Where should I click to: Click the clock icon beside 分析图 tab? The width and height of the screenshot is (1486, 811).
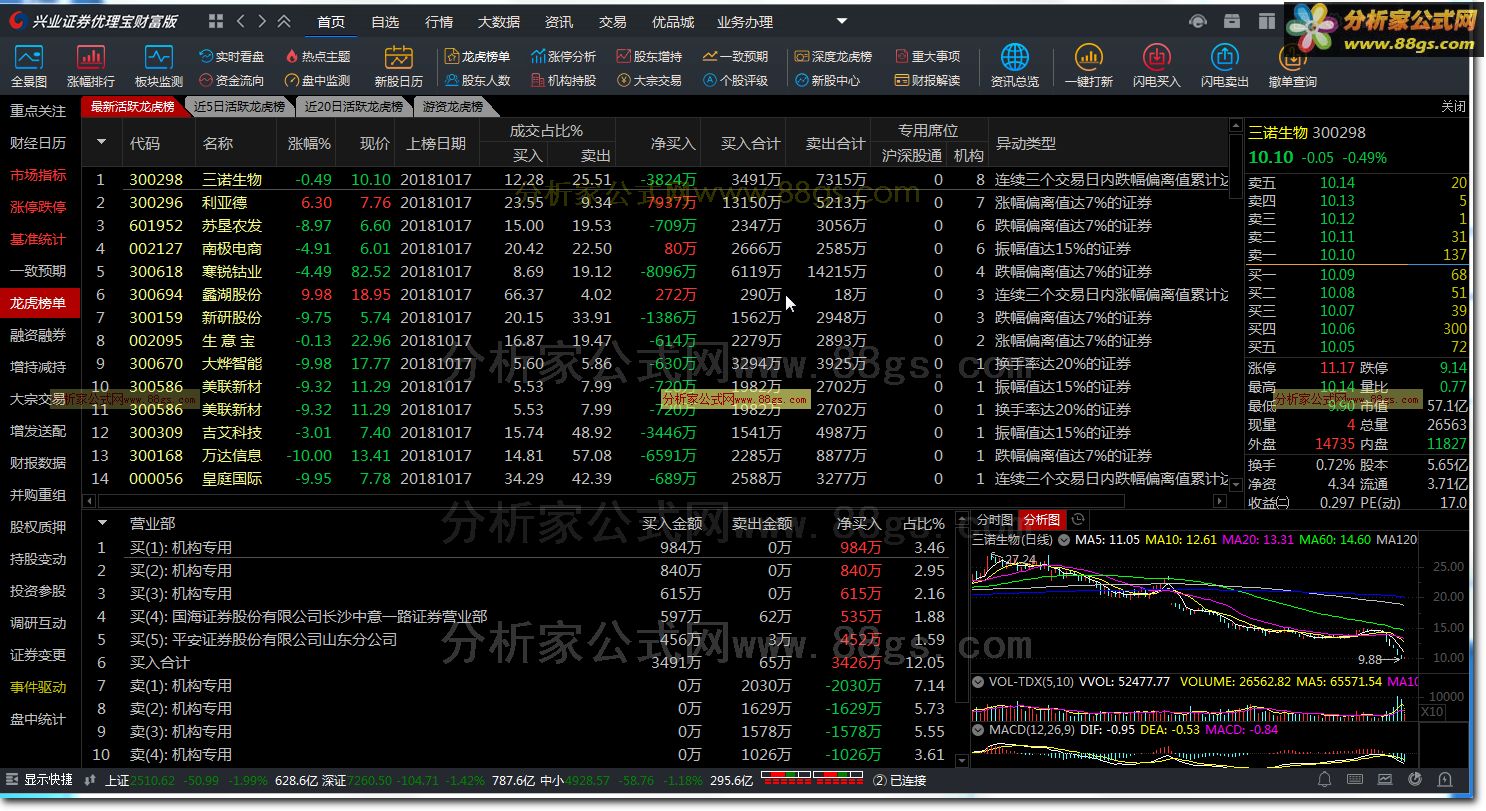(x=1078, y=519)
